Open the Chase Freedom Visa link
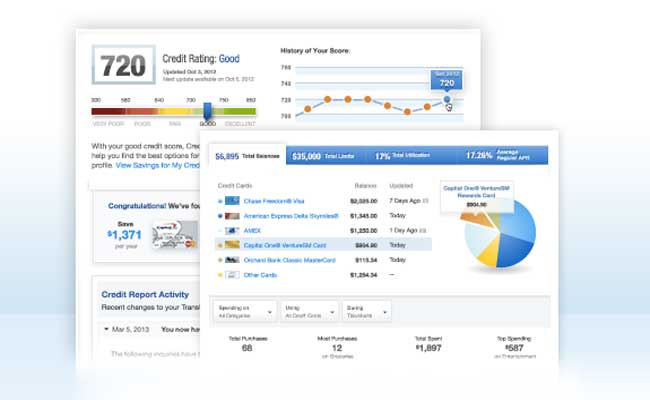Image resolution: width=650 pixels, height=400 pixels. (274, 201)
